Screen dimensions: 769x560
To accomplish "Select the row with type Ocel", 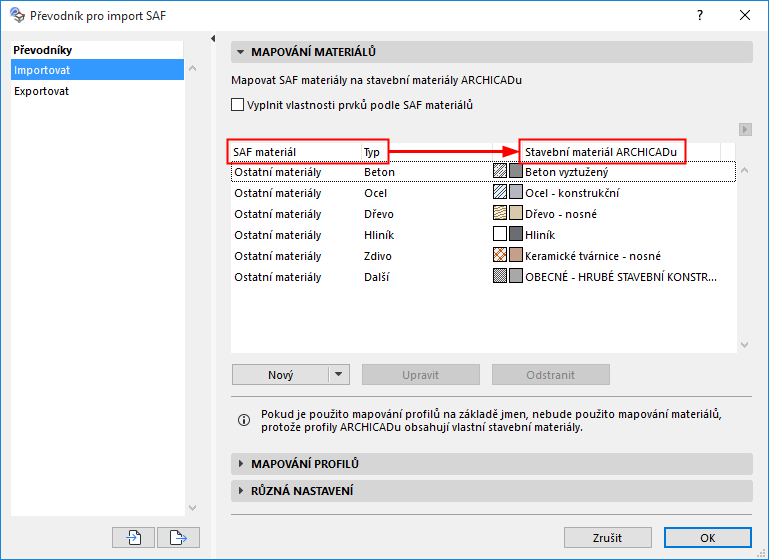I will (483, 193).
